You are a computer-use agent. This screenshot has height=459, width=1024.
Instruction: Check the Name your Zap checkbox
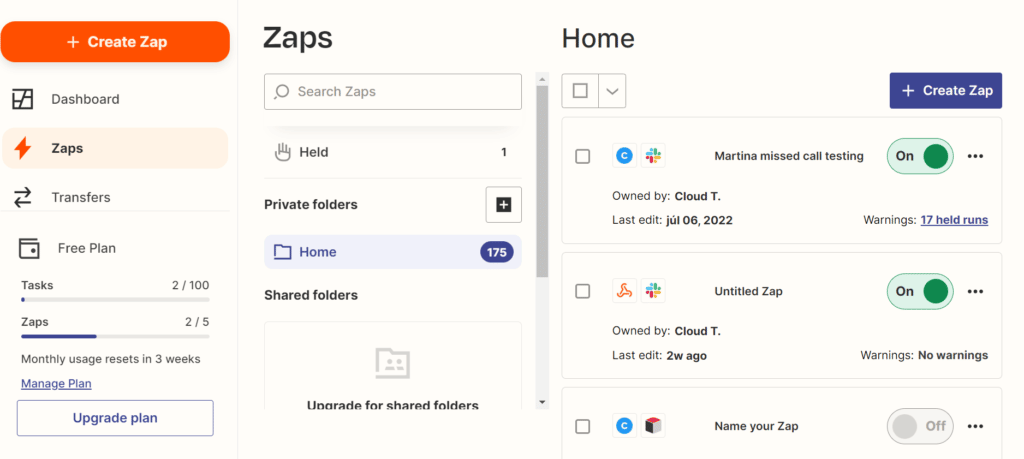[583, 427]
